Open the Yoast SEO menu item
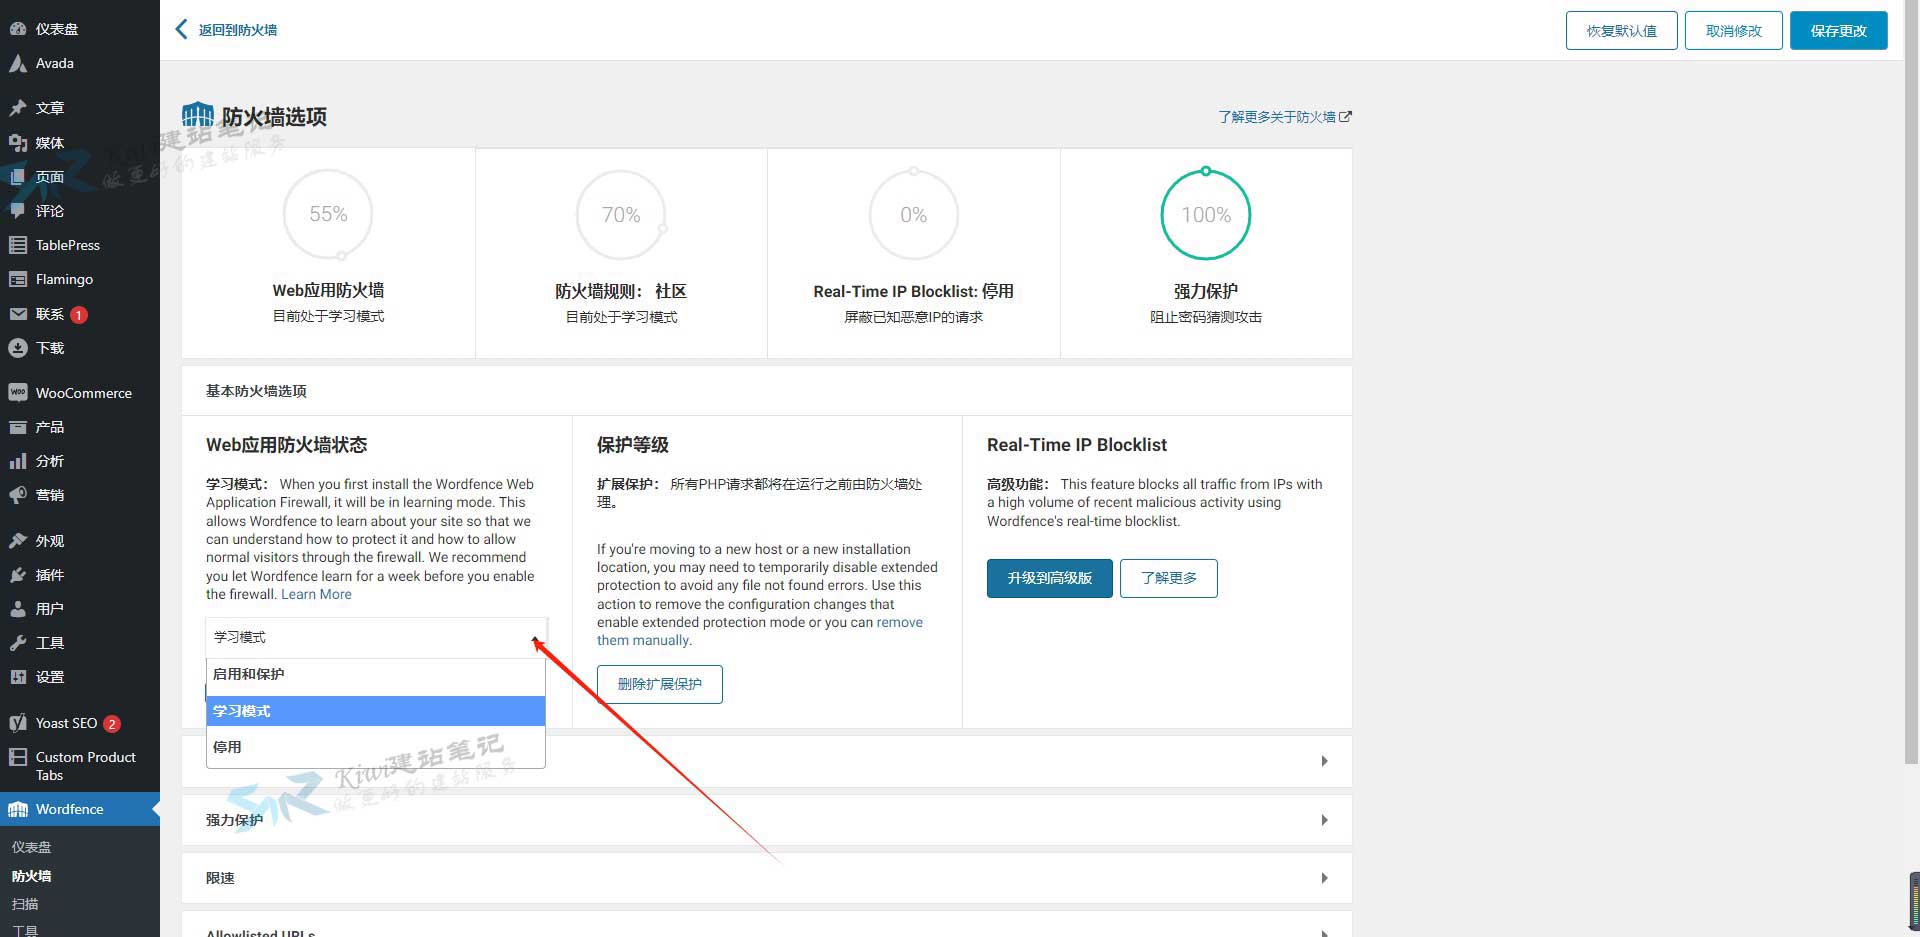Image resolution: width=1920 pixels, height=937 pixels. [x=80, y=723]
